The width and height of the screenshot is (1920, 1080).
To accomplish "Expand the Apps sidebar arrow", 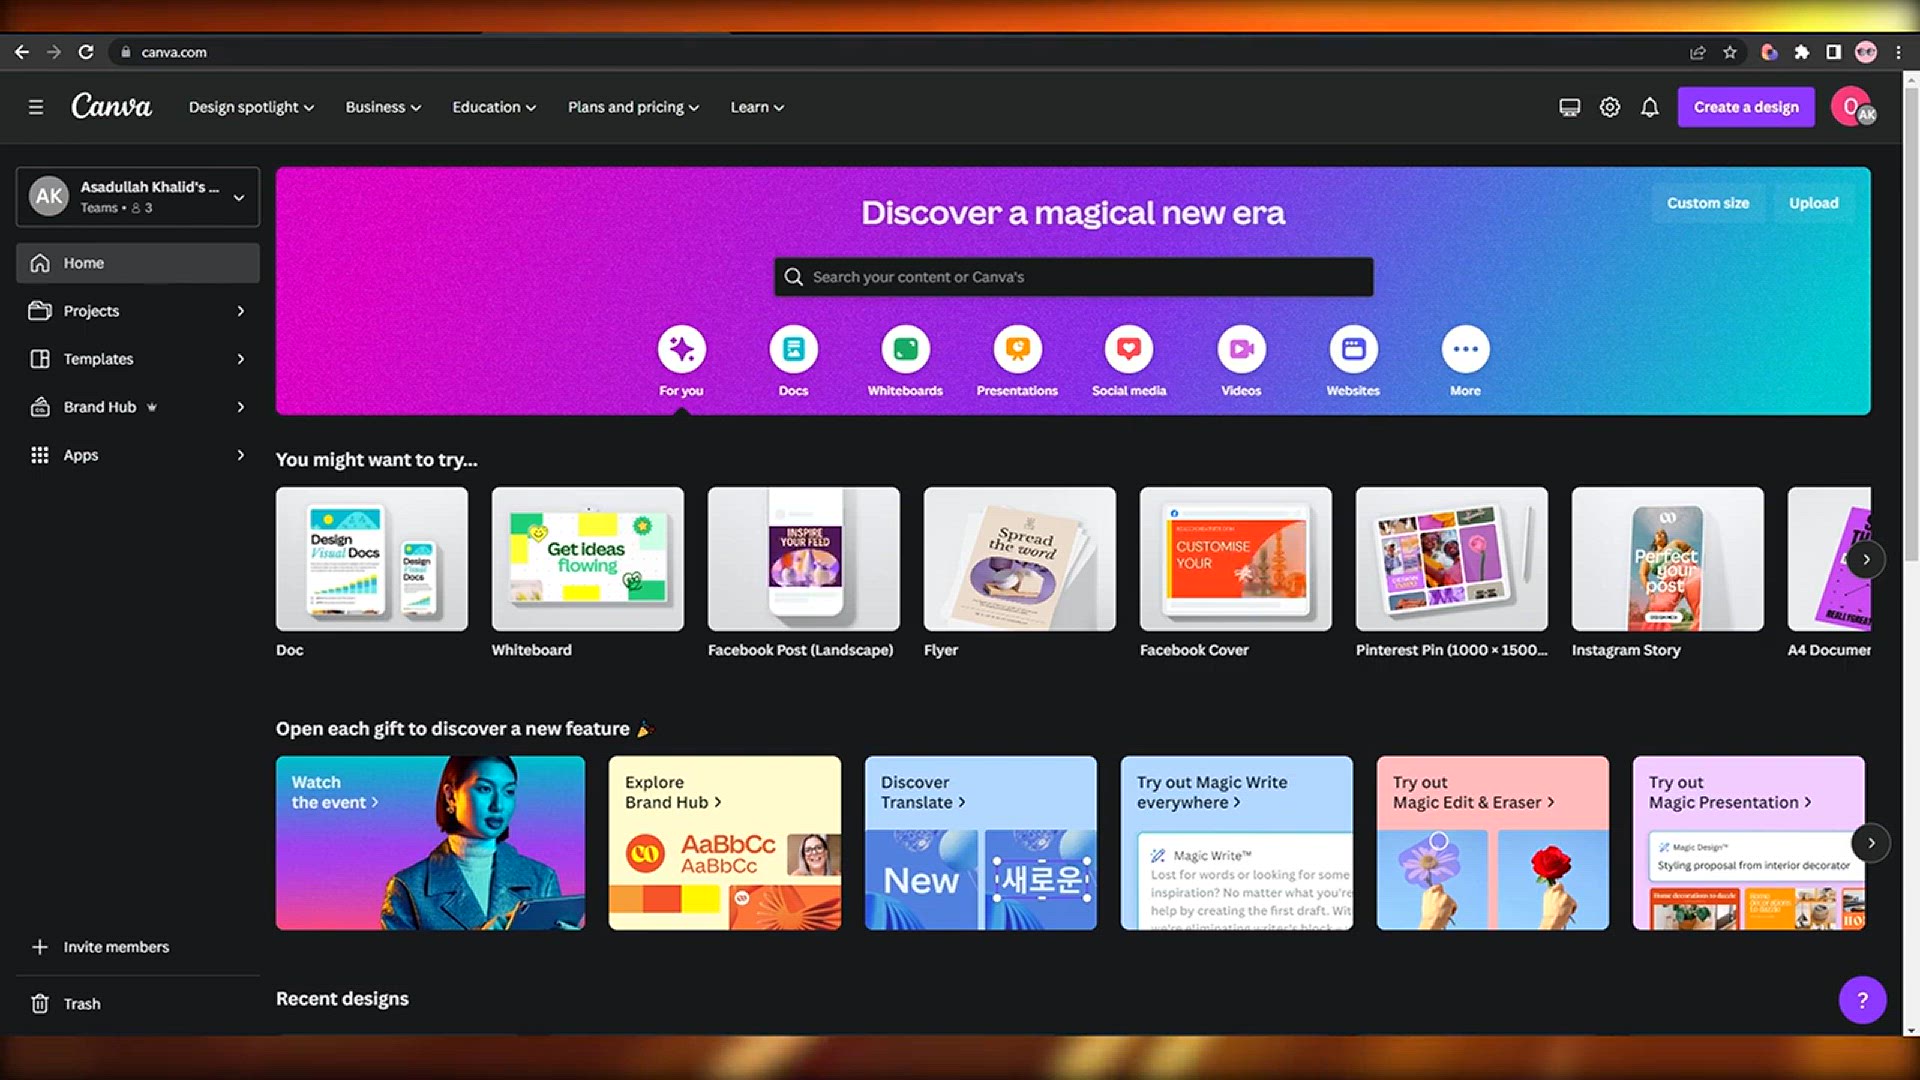I will coord(241,455).
